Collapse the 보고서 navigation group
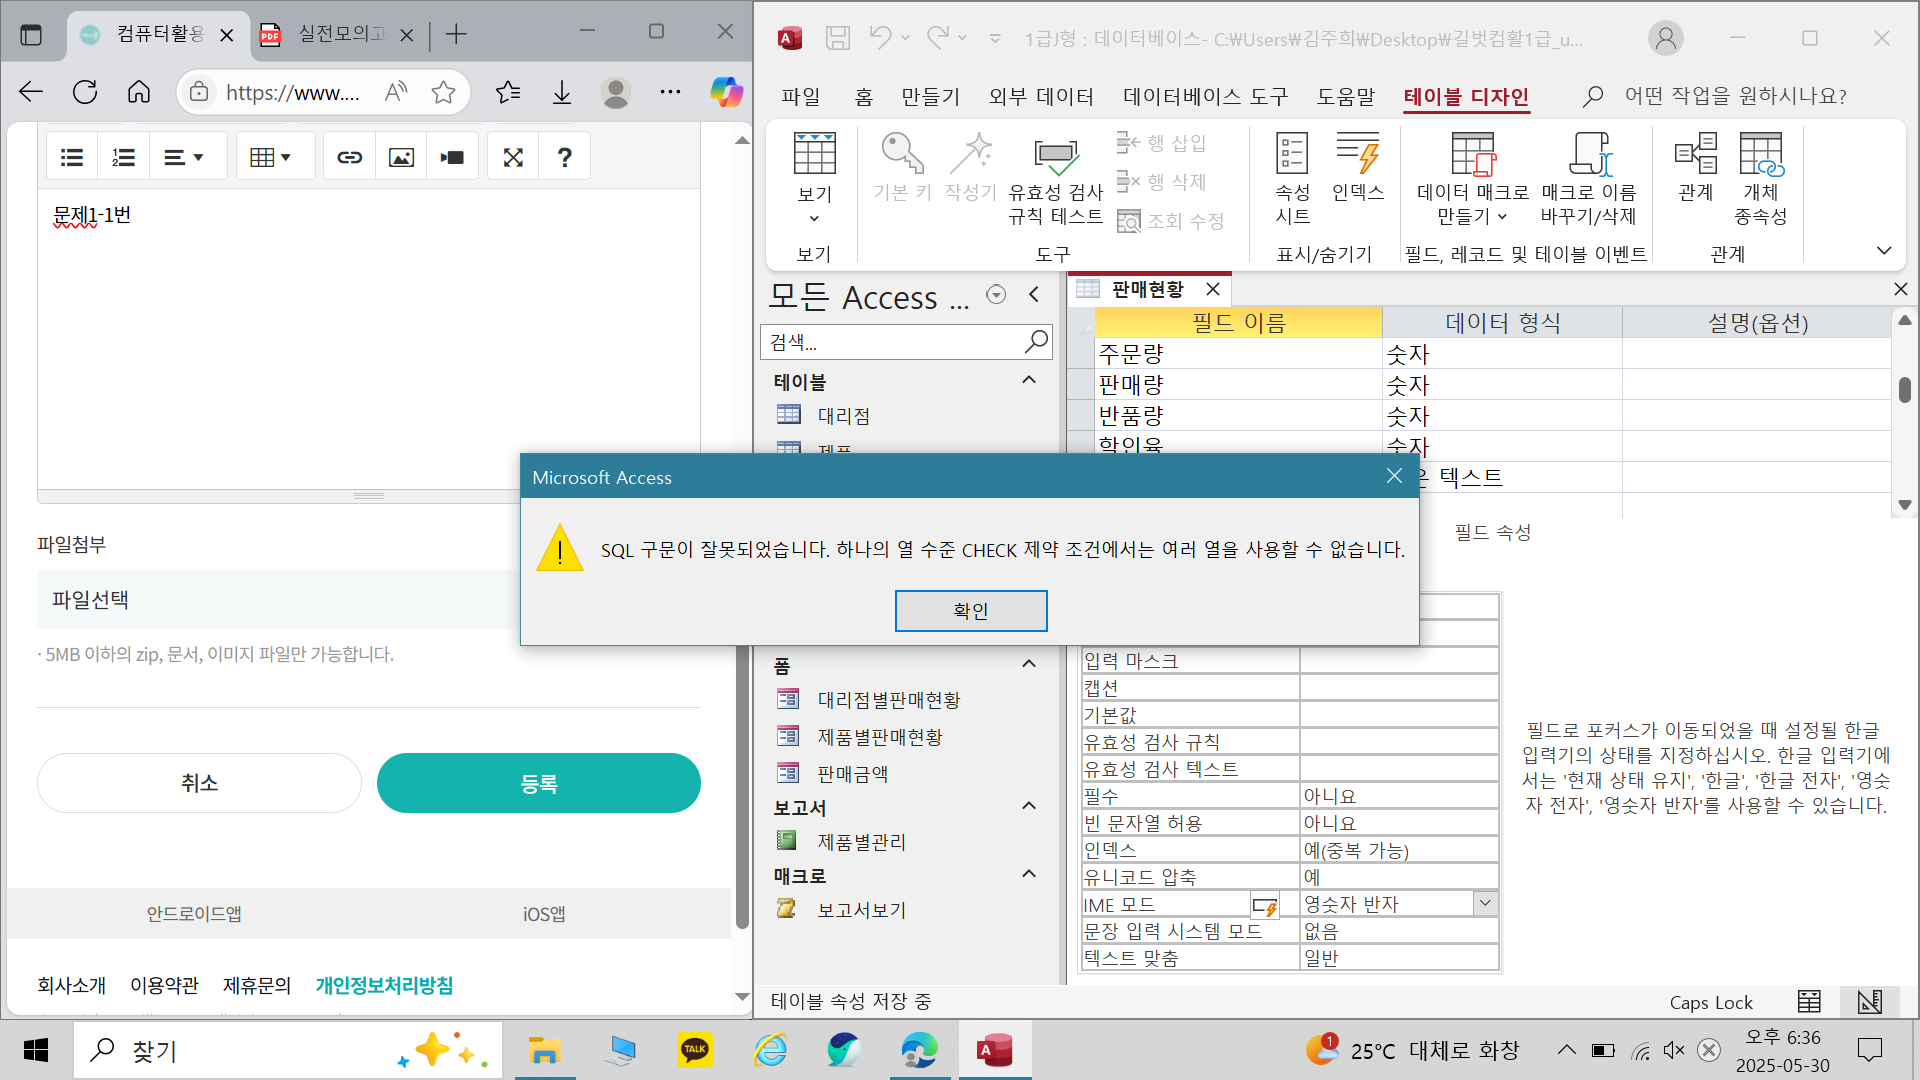The height and width of the screenshot is (1080, 1920). (1028, 806)
